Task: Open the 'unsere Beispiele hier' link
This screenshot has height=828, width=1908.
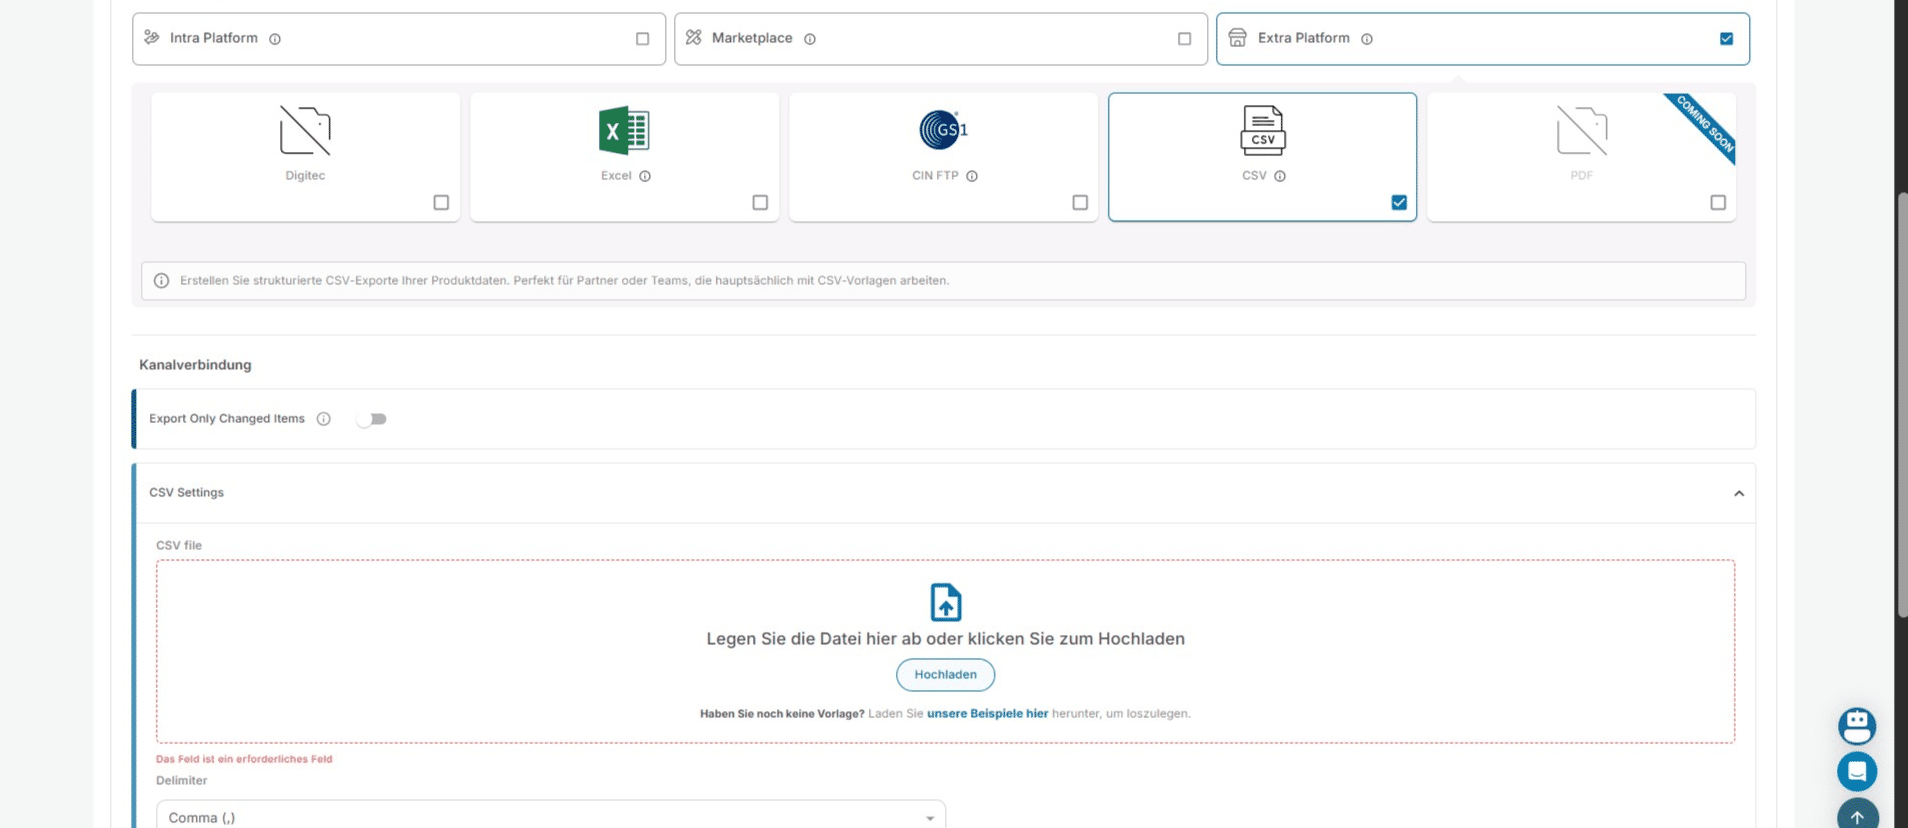Action: click(987, 714)
